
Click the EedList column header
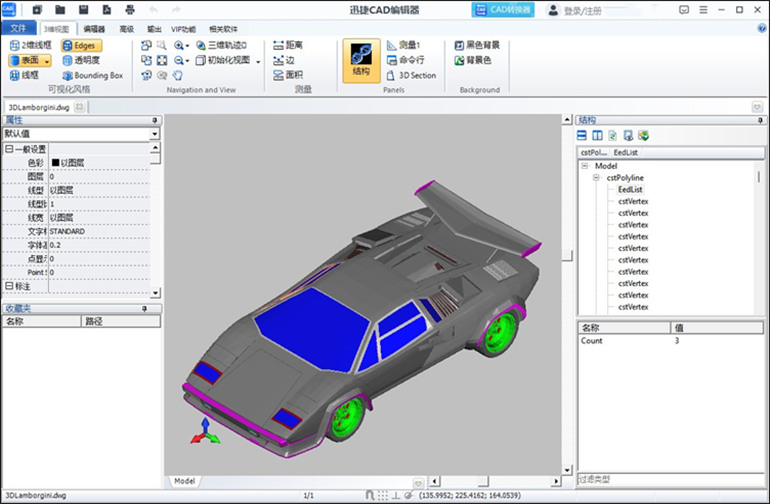tap(626, 152)
